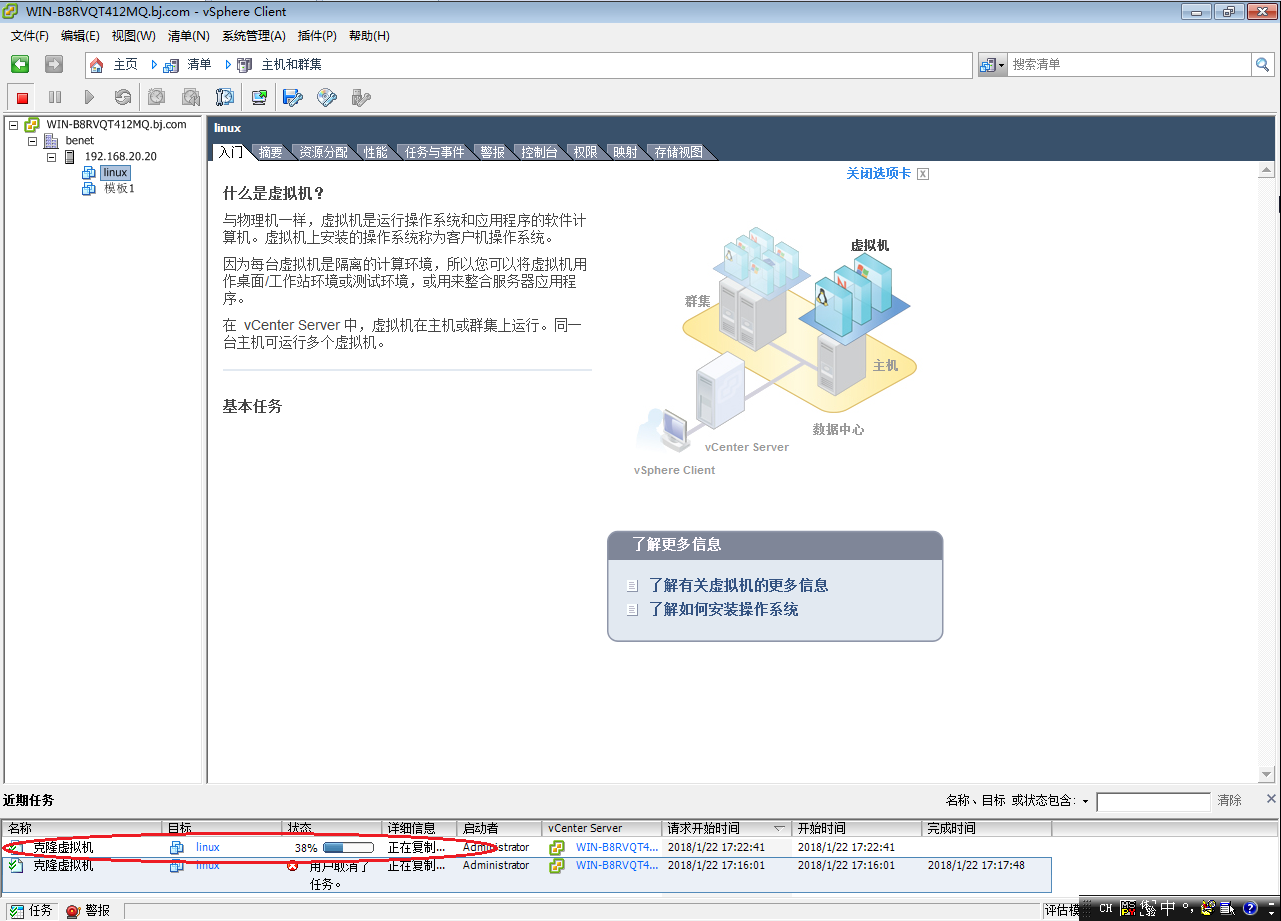Image resolution: width=1281 pixels, height=921 pixels.
Task: Select host 192.168.20.20 in tree
Action: click(x=120, y=157)
